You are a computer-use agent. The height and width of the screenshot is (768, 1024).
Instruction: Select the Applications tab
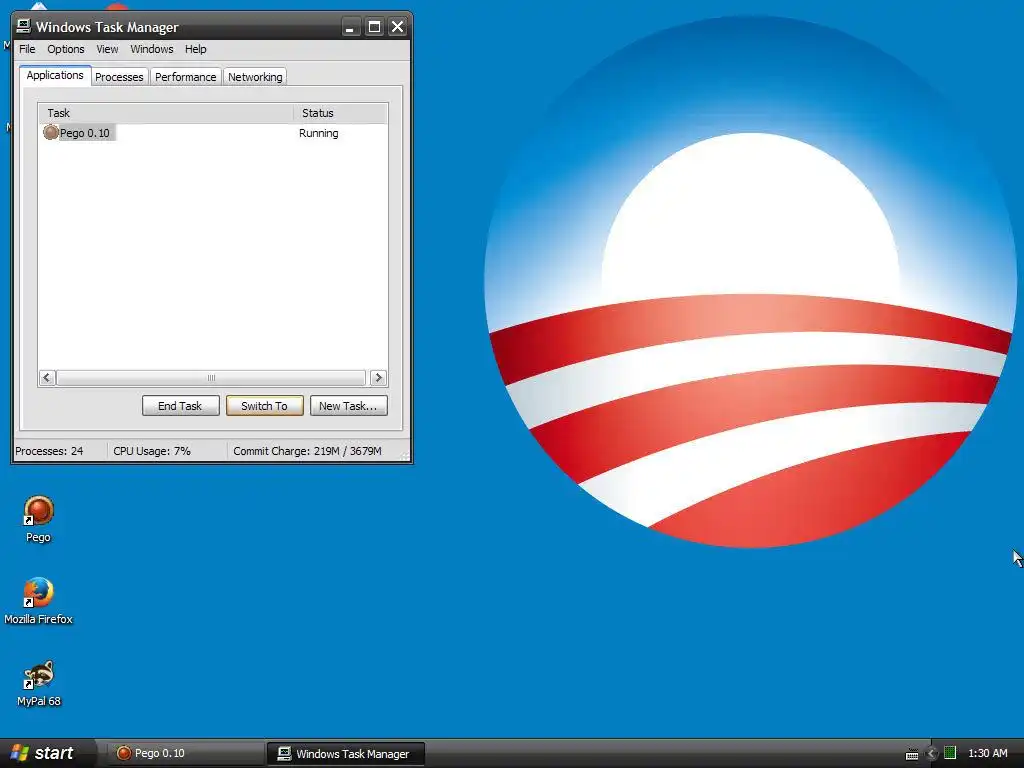click(x=55, y=75)
